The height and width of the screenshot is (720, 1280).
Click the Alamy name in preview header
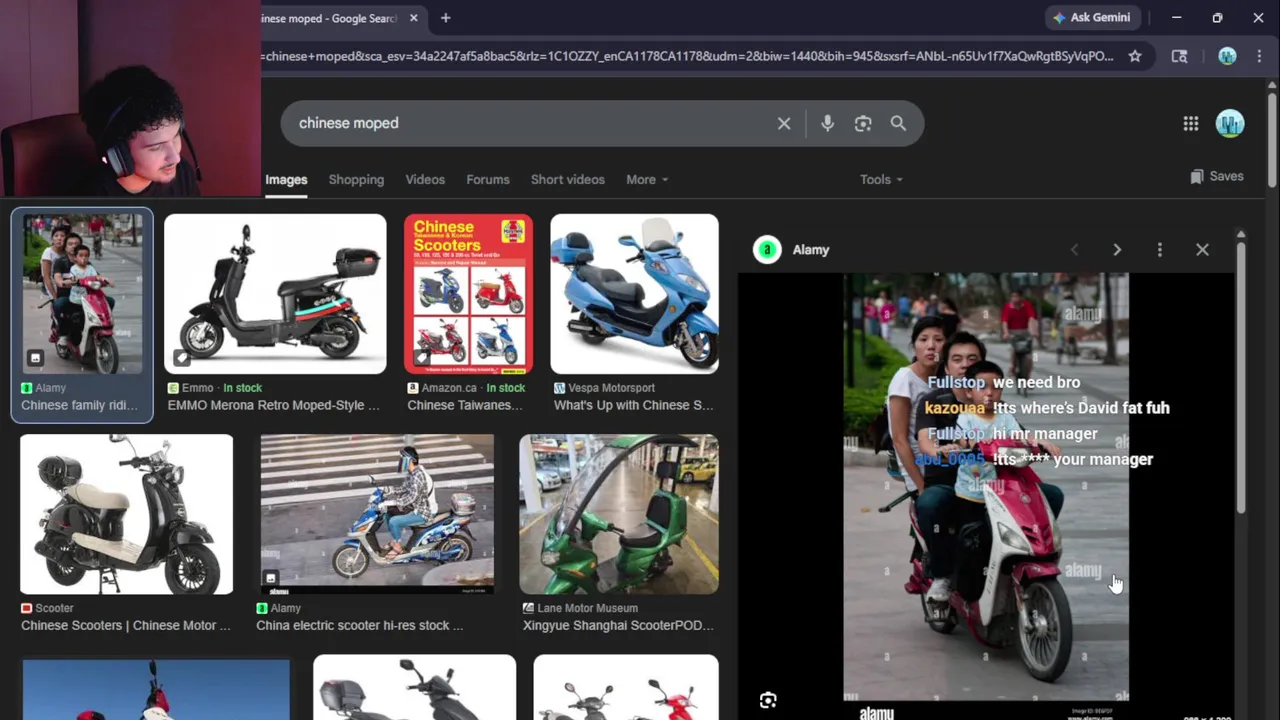tap(811, 250)
